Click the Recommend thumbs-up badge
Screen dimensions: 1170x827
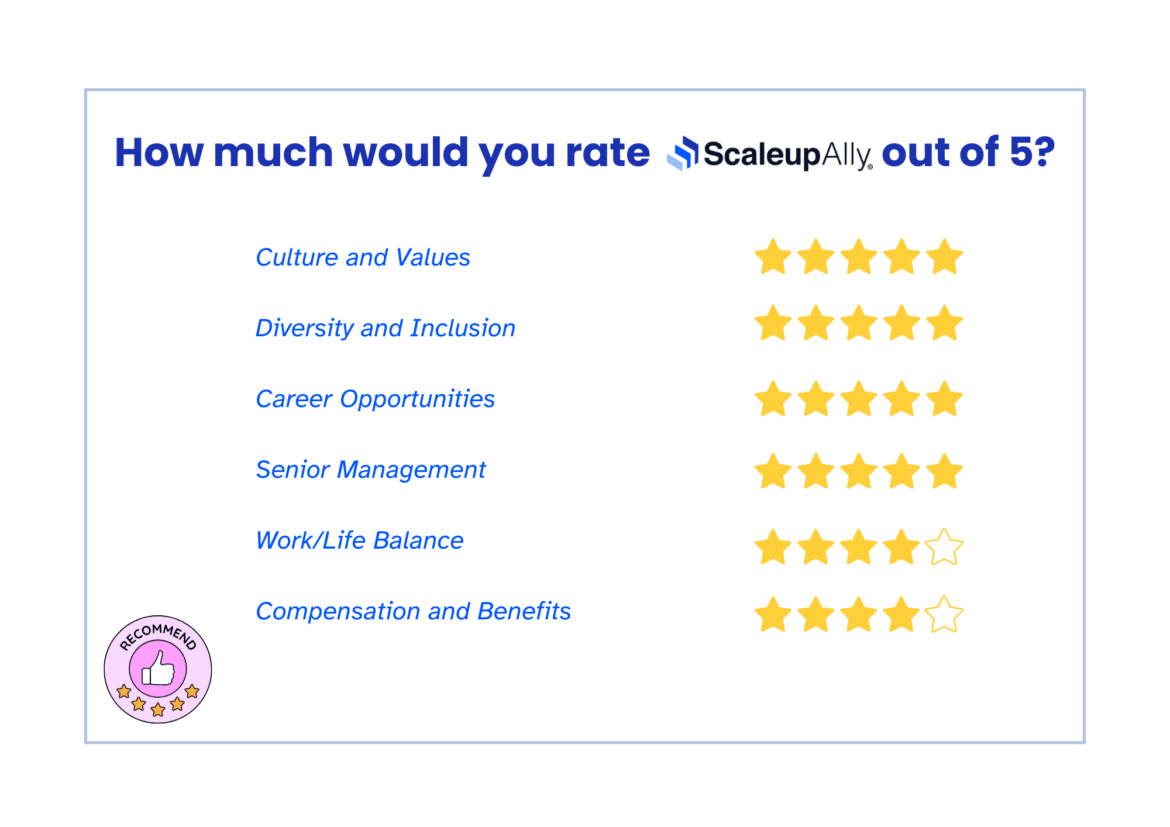point(157,669)
